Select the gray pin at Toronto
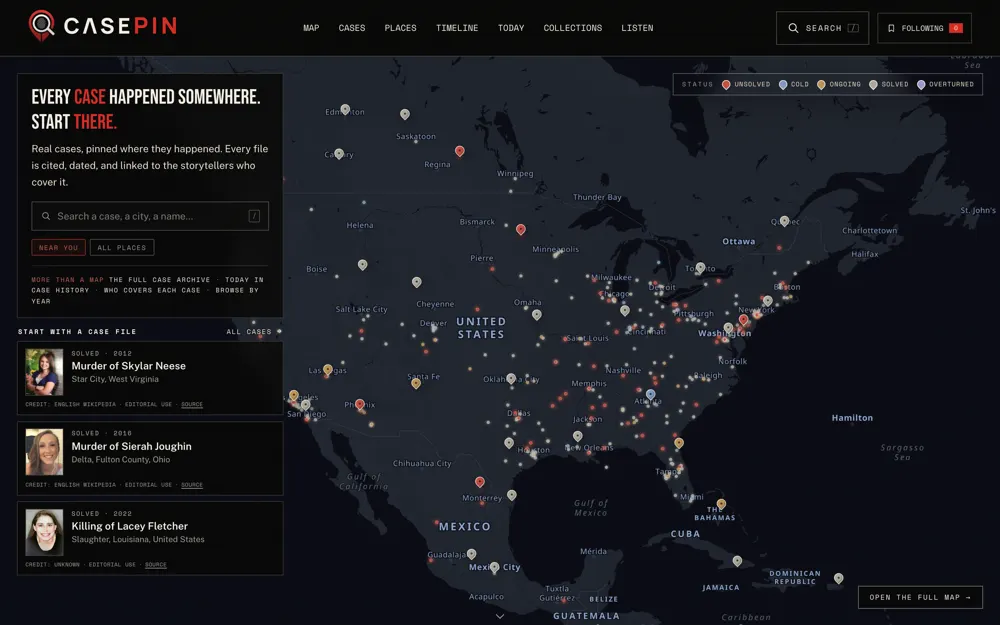Image resolution: width=1000 pixels, height=625 pixels. (700, 267)
